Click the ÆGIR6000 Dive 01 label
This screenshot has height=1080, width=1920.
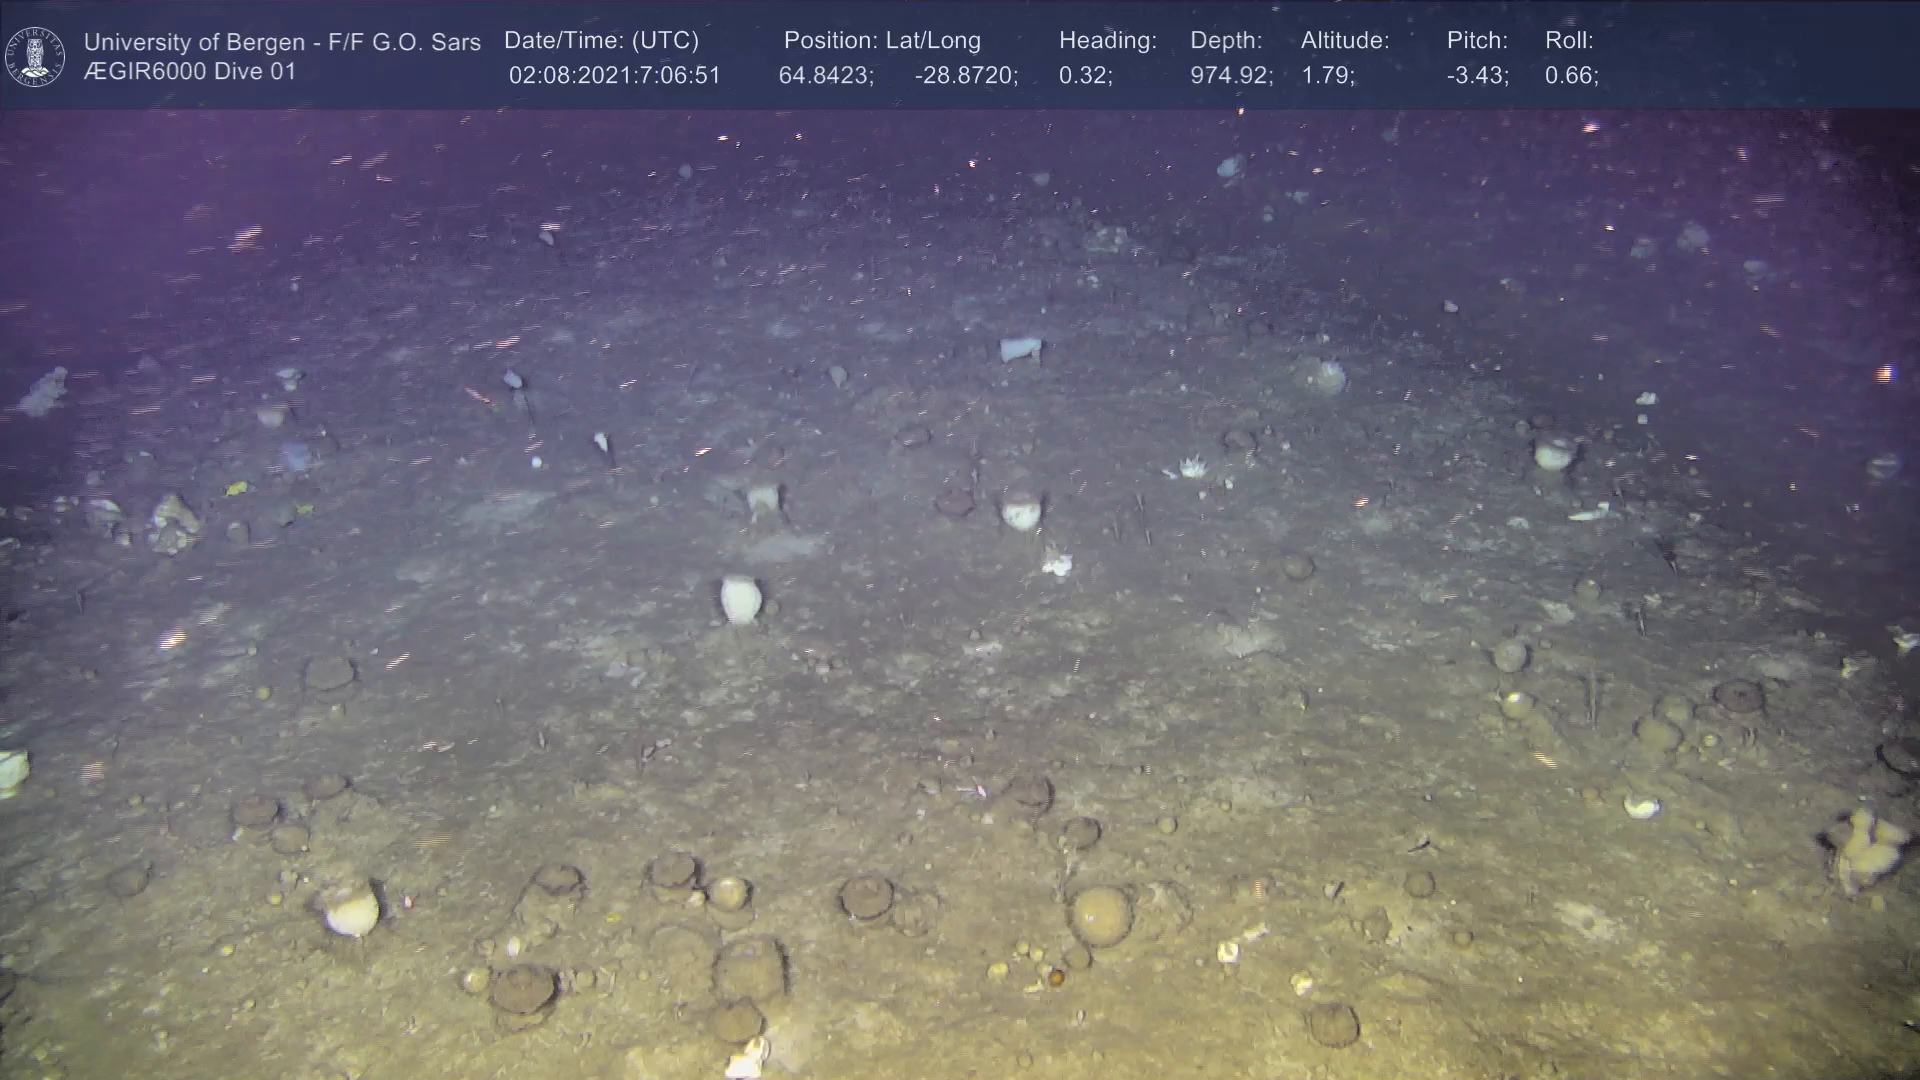190,72
